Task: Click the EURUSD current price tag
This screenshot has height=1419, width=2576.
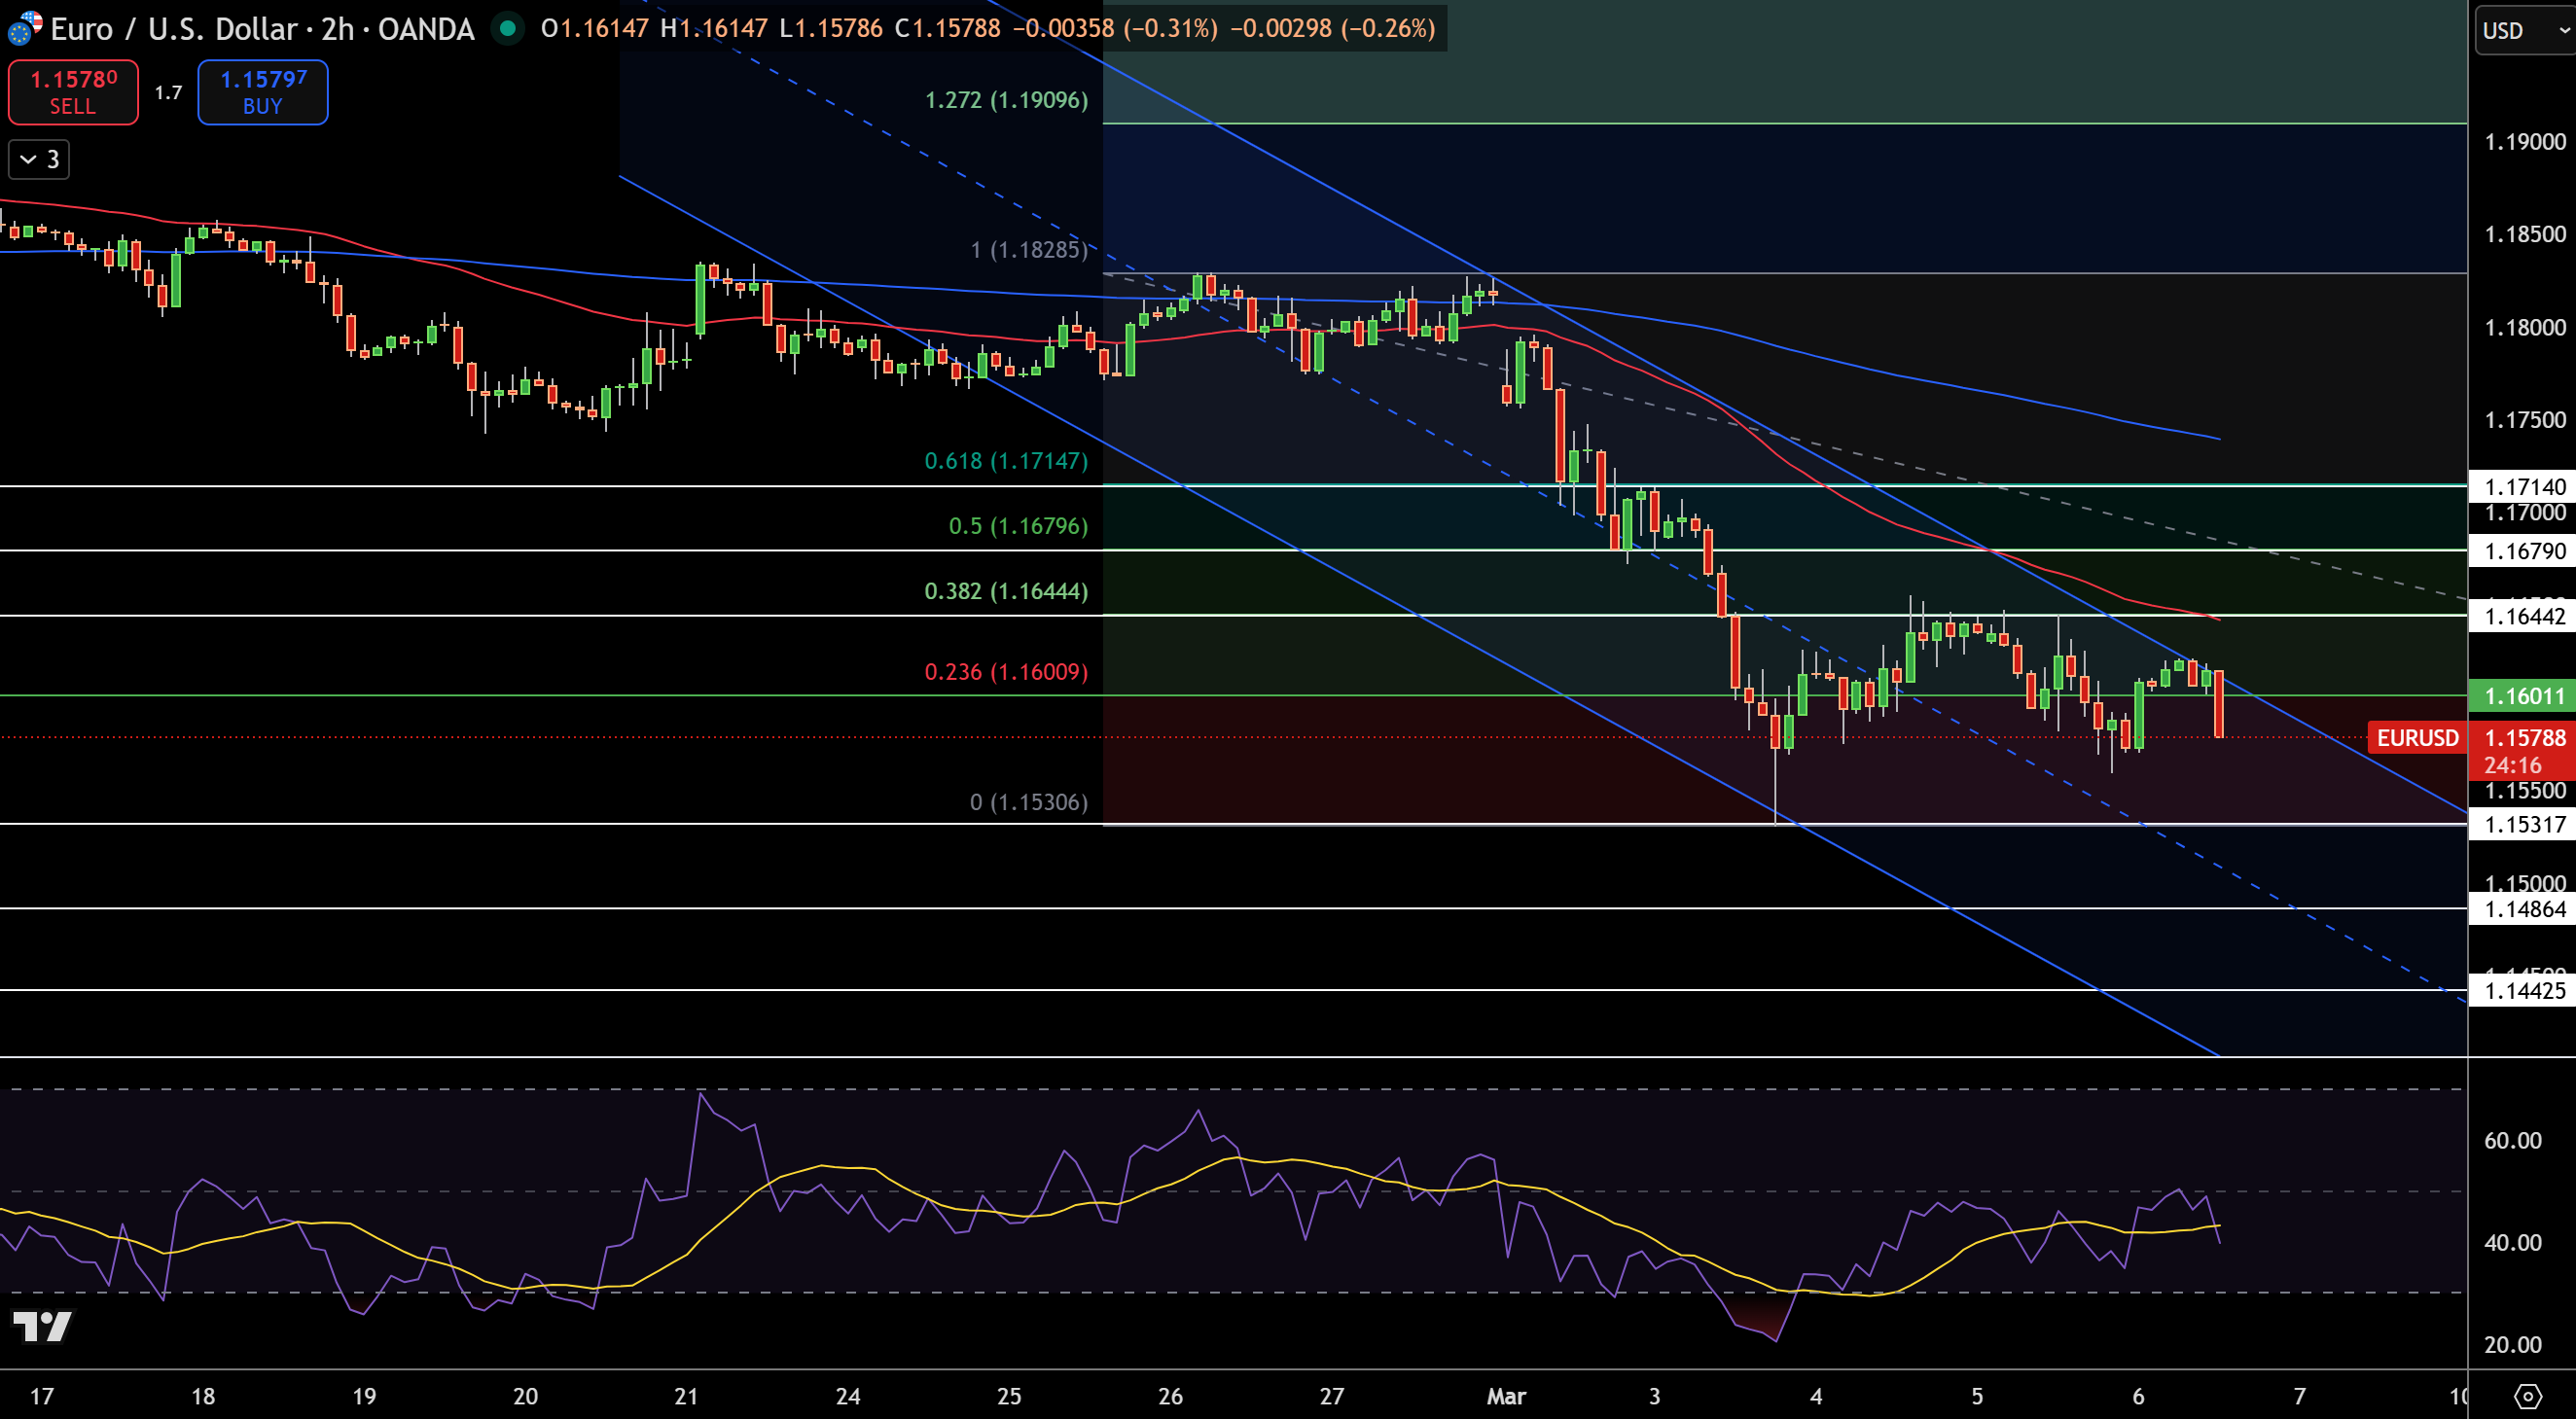Action: [x=2417, y=738]
